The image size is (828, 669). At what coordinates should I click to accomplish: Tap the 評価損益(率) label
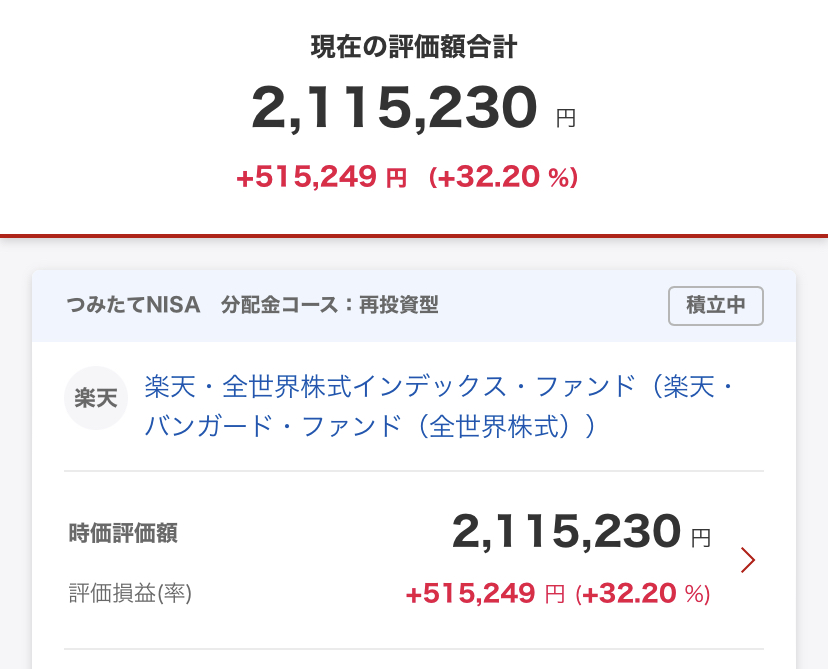click(130, 593)
